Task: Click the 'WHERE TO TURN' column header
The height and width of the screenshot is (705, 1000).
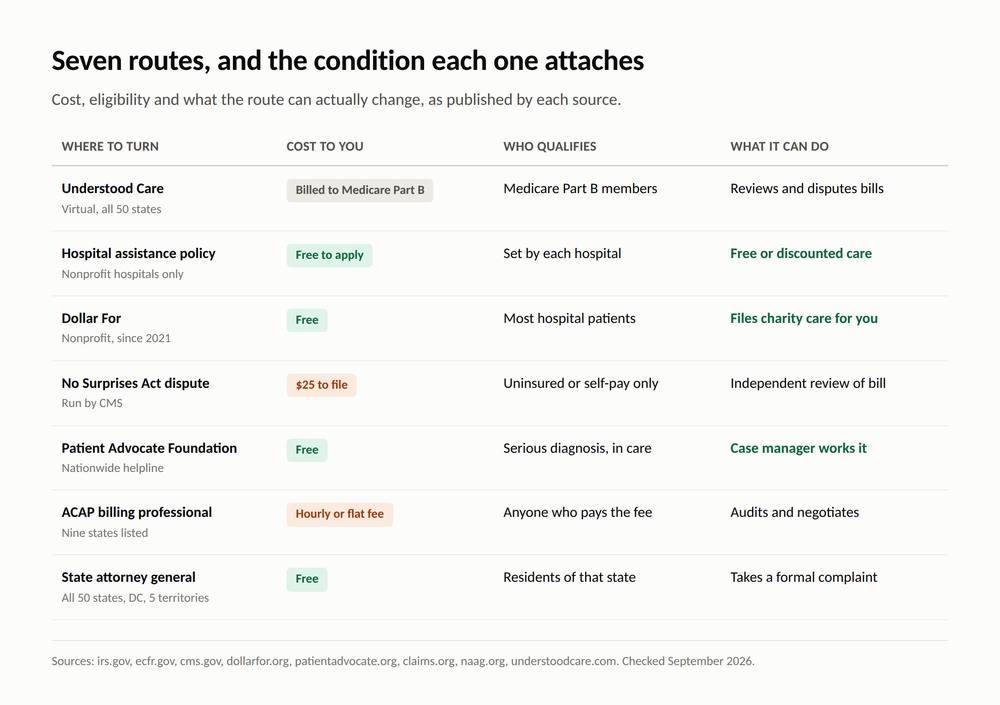Action: 110,146
